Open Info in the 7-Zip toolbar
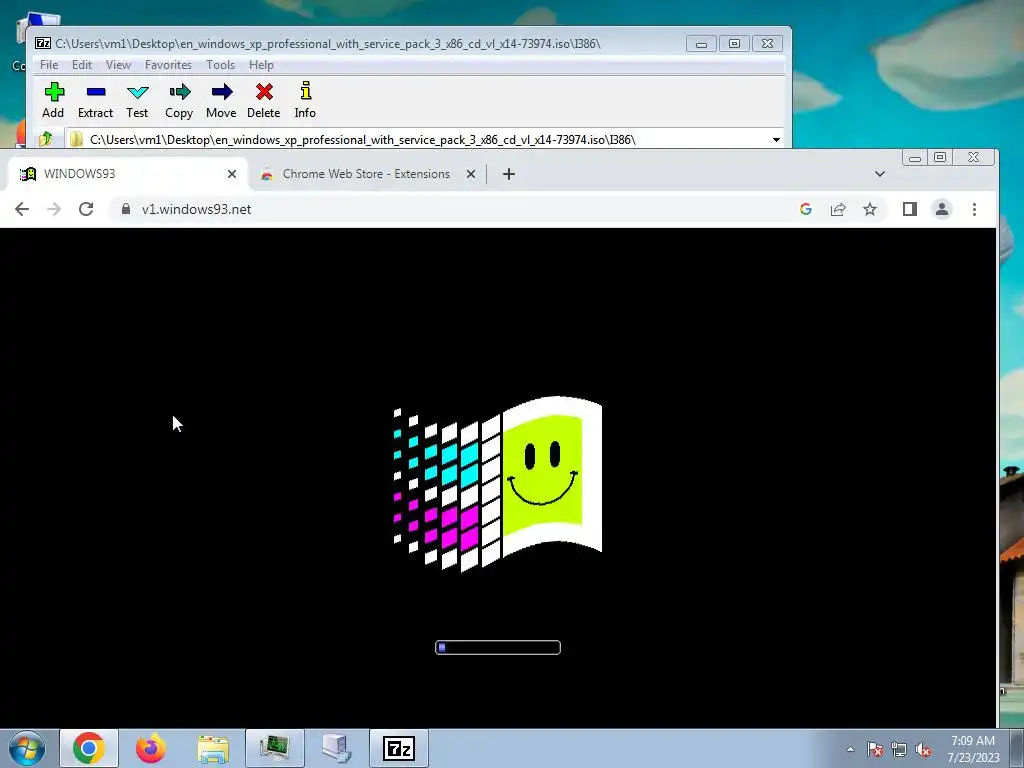This screenshot has width=1024, height=768. [305, 101]
